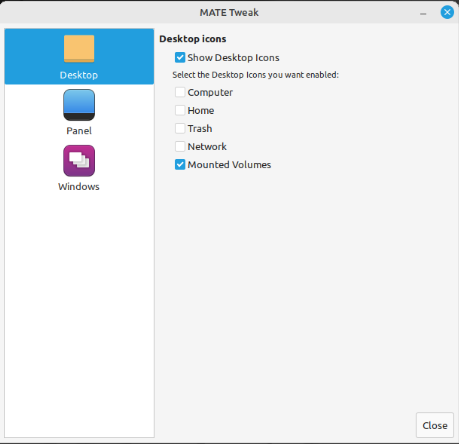The height and width of the screenshot is (444, 459).
Task: Click the Desktop icons heading
Action: pyautogui.click(x=193, y=39)
